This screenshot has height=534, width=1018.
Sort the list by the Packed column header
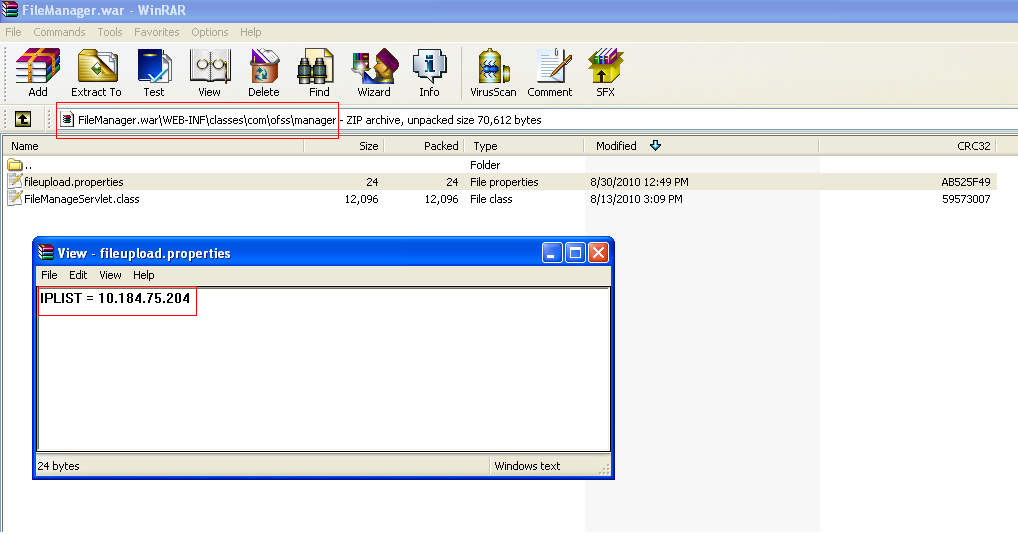point(425,146)
